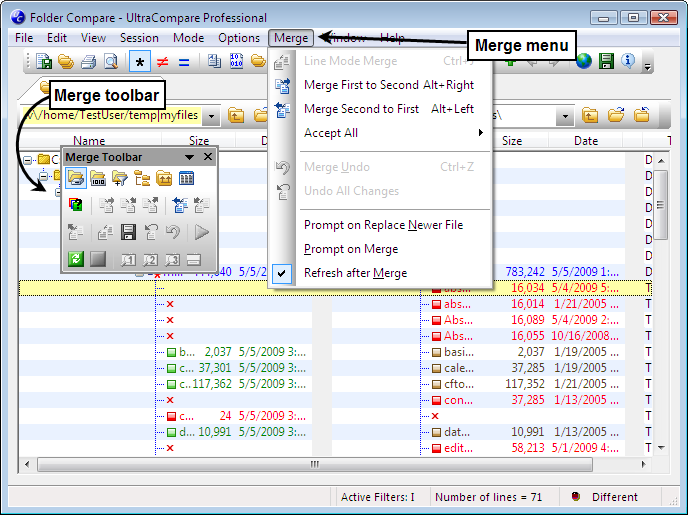Collapse the root tree node in left pane
This screenshot has height=515, width=688.
click(28, 160)
